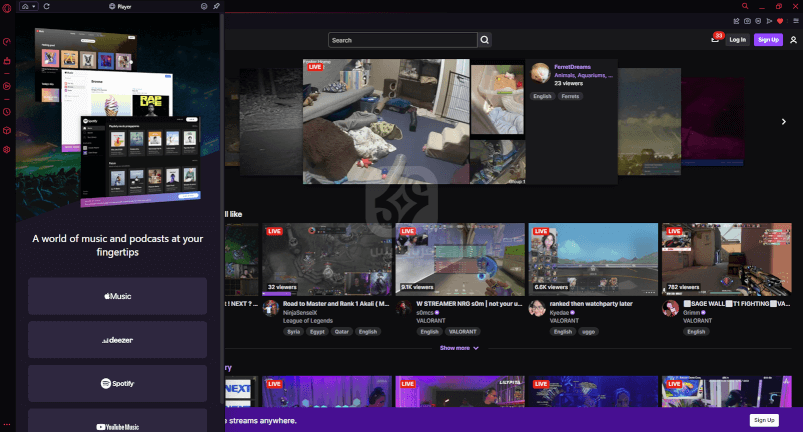Select the English tag on featured stream
Viewport: 803px width, 432px height.
click(x=542, y=96)
